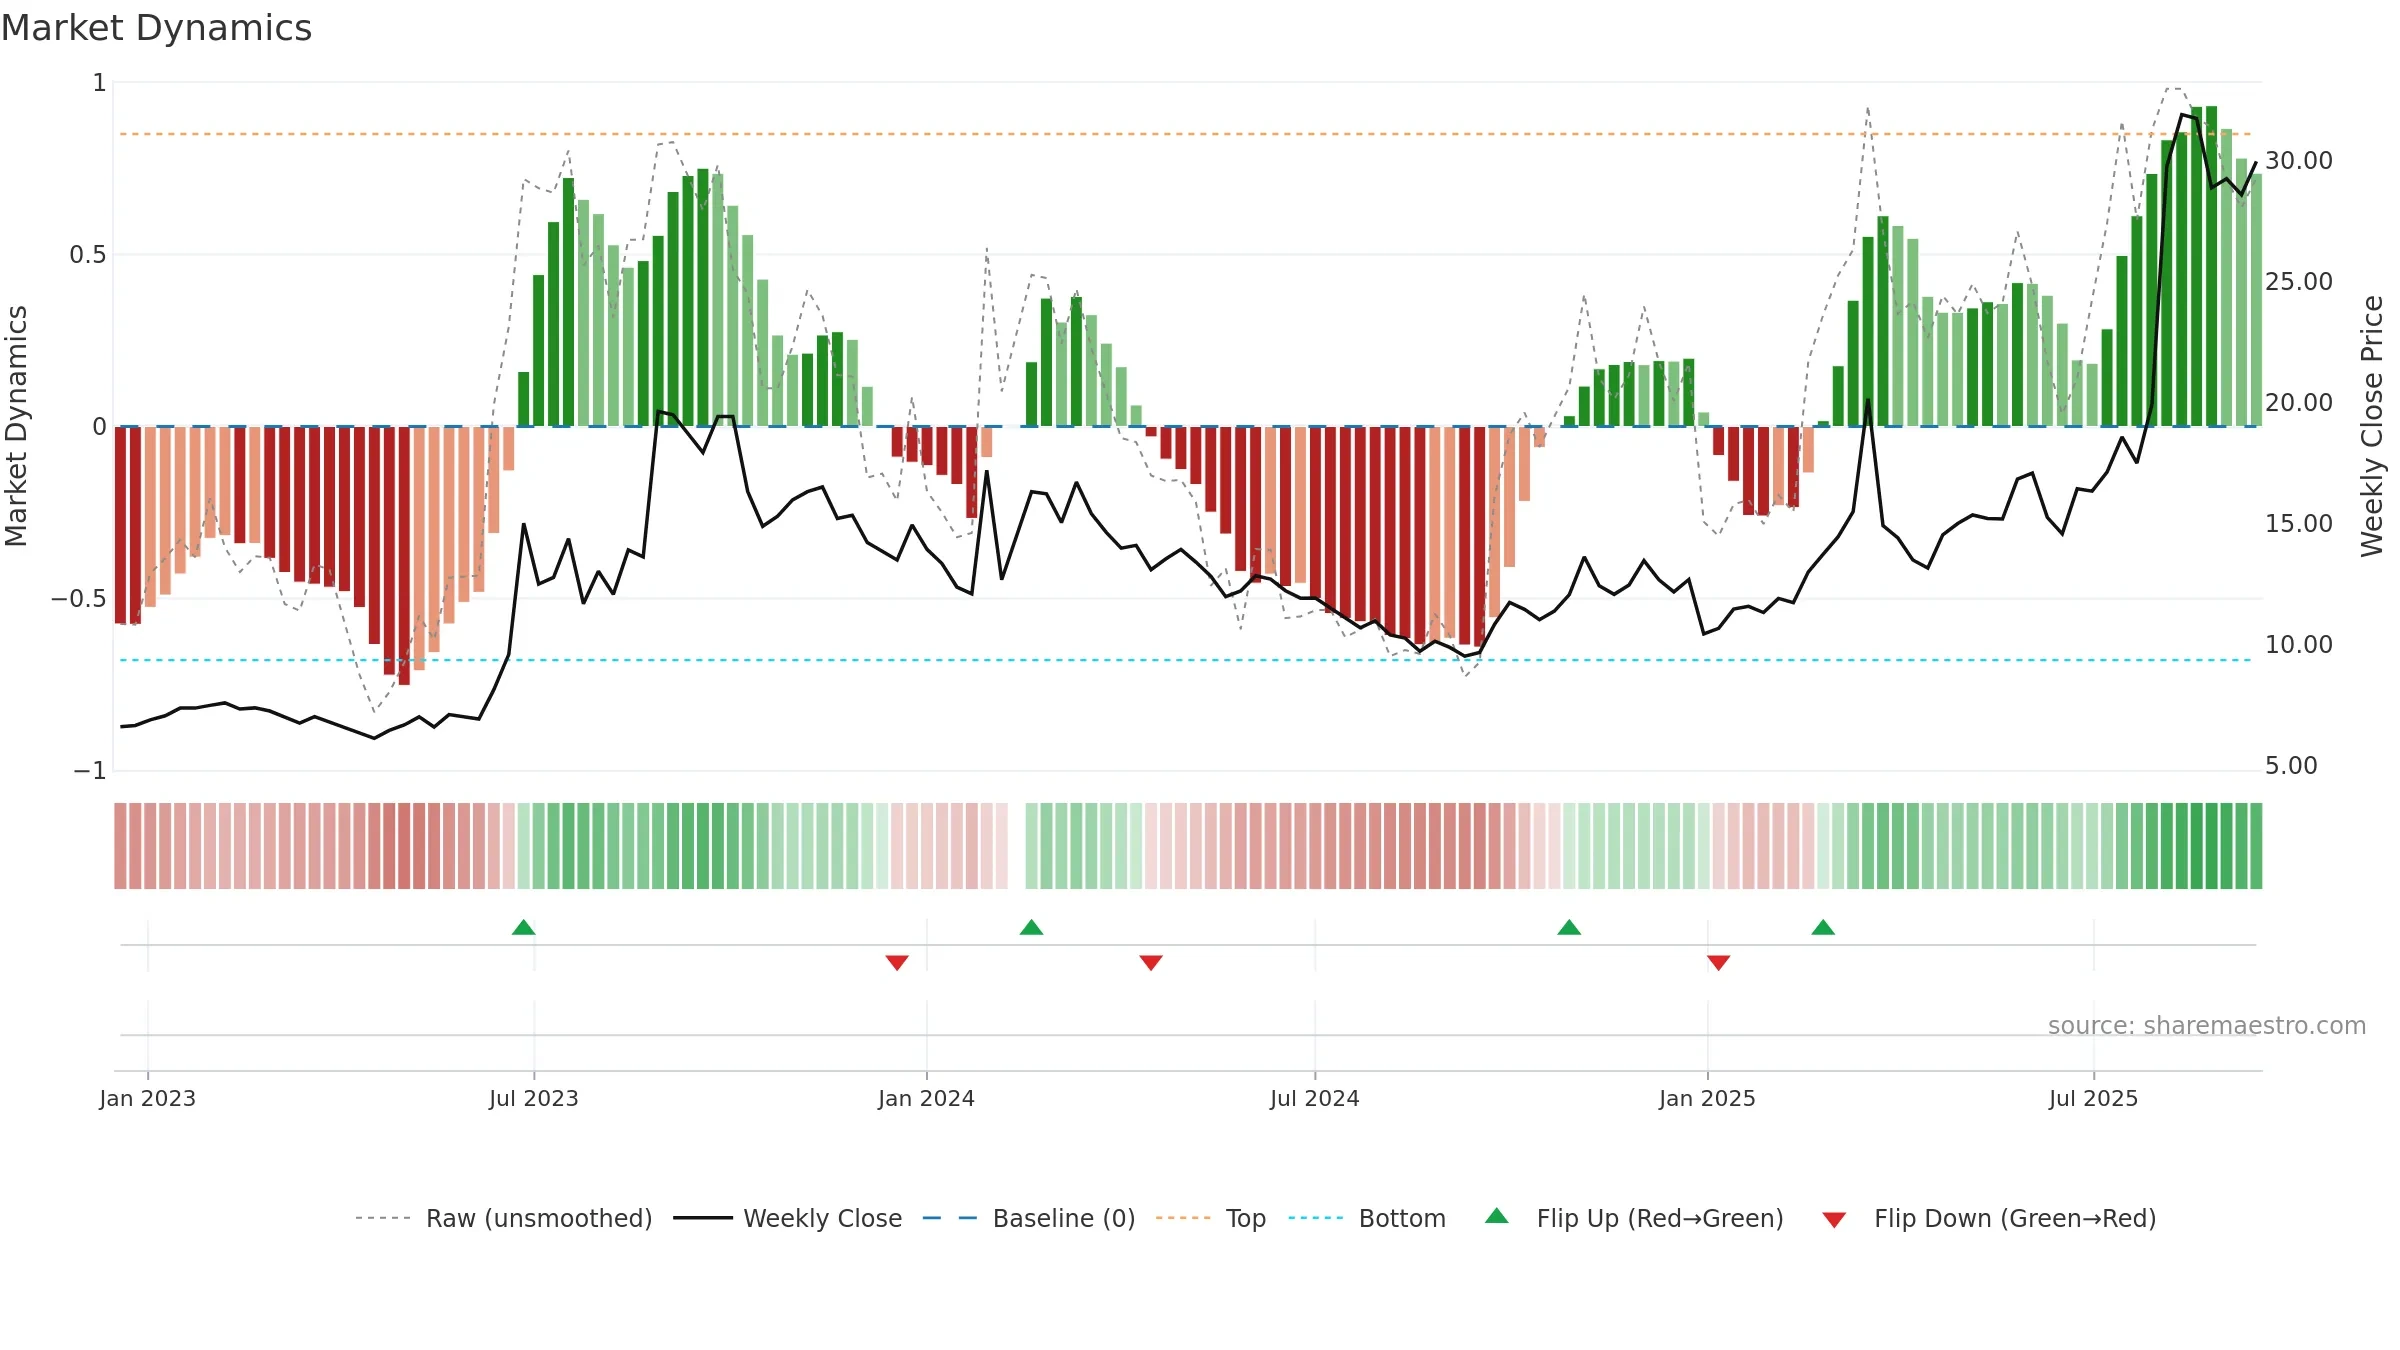Image resolution: width=2400 pixels, height=1350 pixels.
Task: Click the 25.00 price axis label
Action: (x=2298, y=281)
